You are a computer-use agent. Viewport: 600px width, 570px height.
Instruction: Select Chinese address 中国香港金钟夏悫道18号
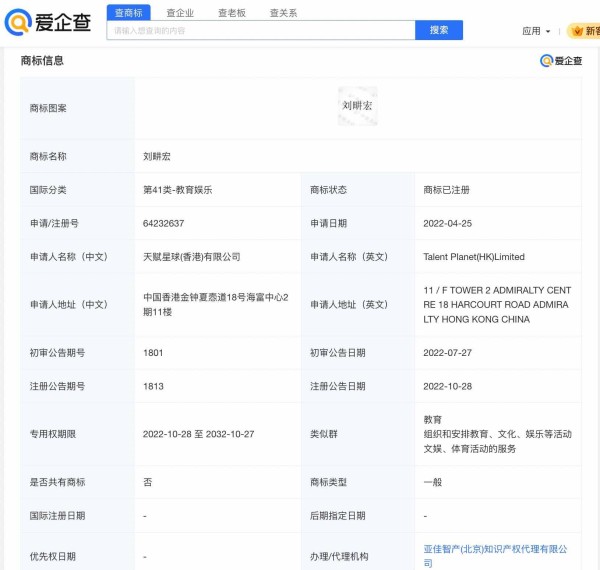pyautogui.click(x=194, y=298)
